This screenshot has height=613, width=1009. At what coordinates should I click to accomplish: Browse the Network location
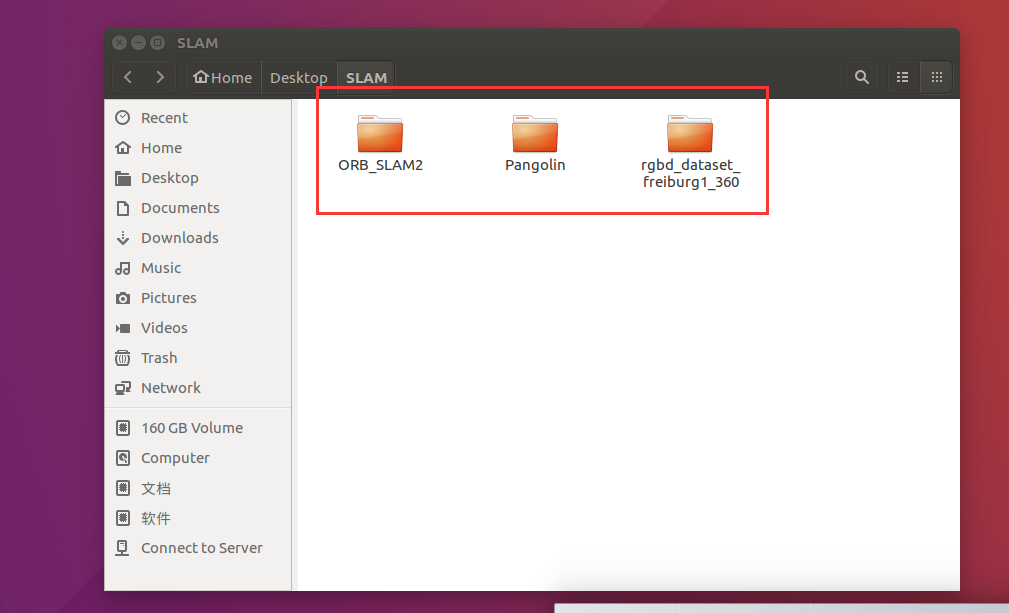tap(170, 388)
